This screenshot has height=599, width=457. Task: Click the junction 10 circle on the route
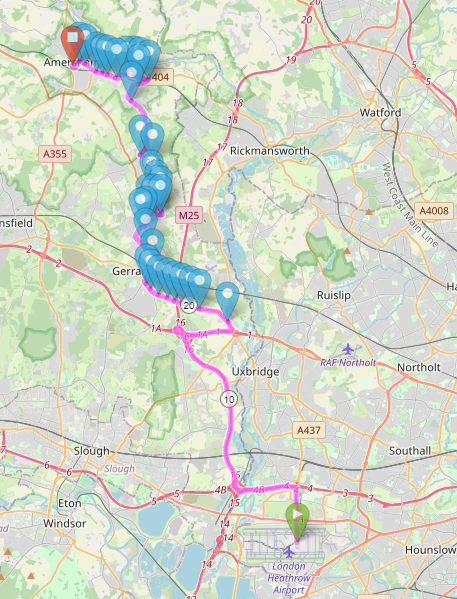228,400
